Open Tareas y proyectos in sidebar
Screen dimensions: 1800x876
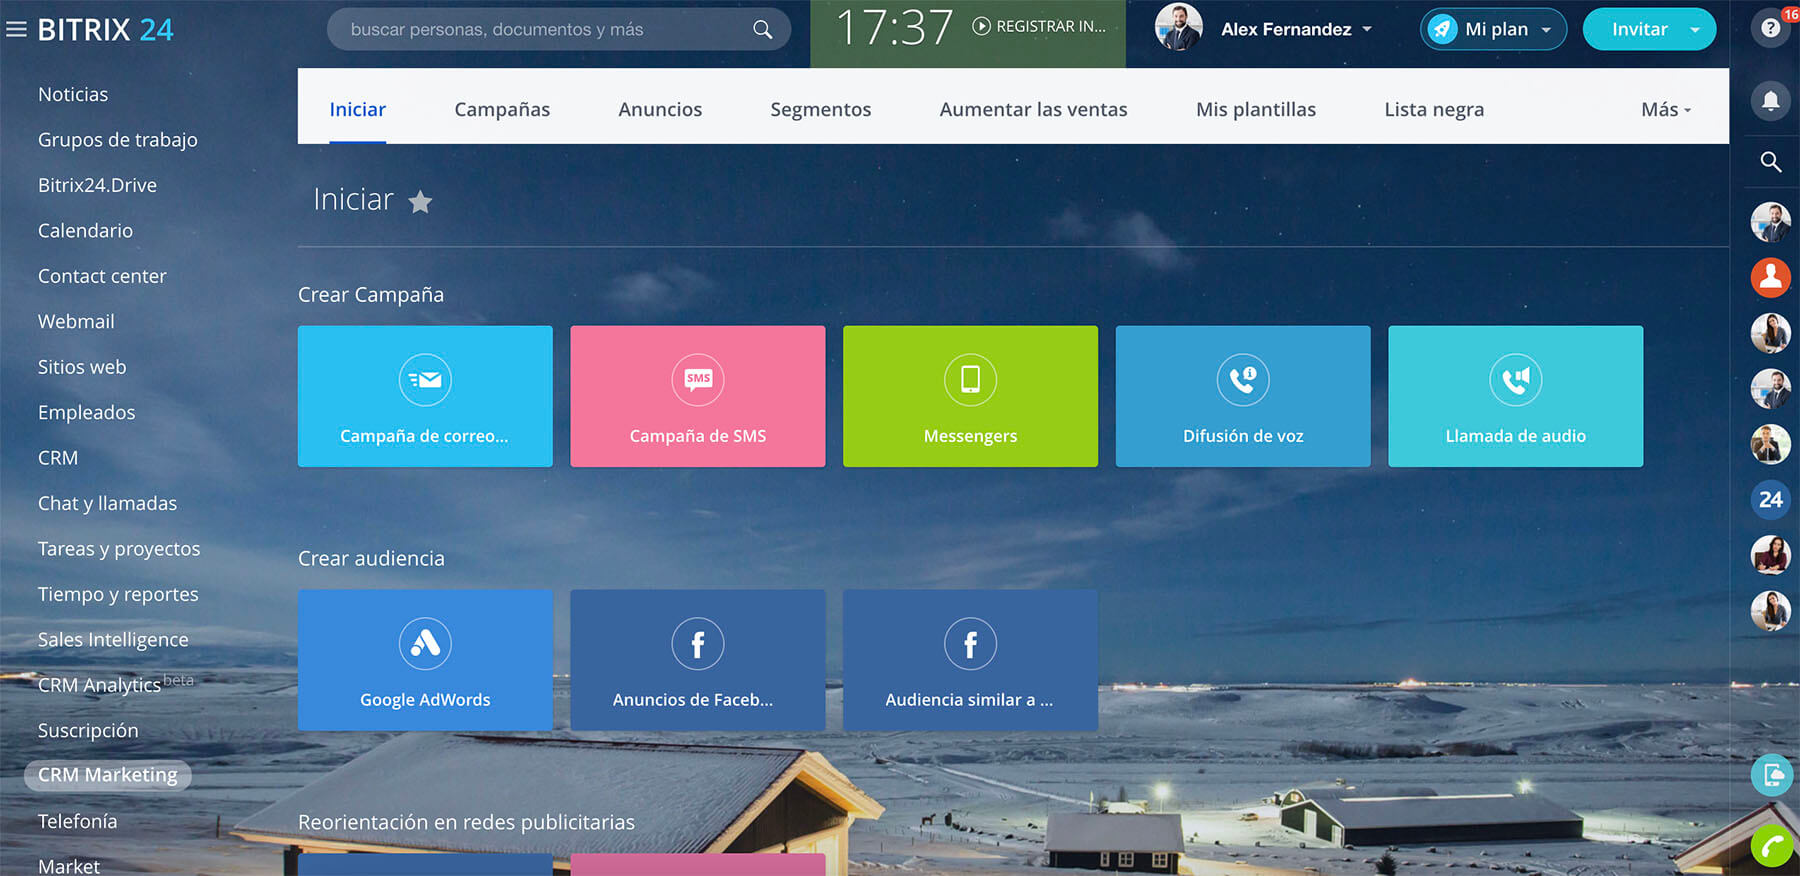[x=119, y=549]
